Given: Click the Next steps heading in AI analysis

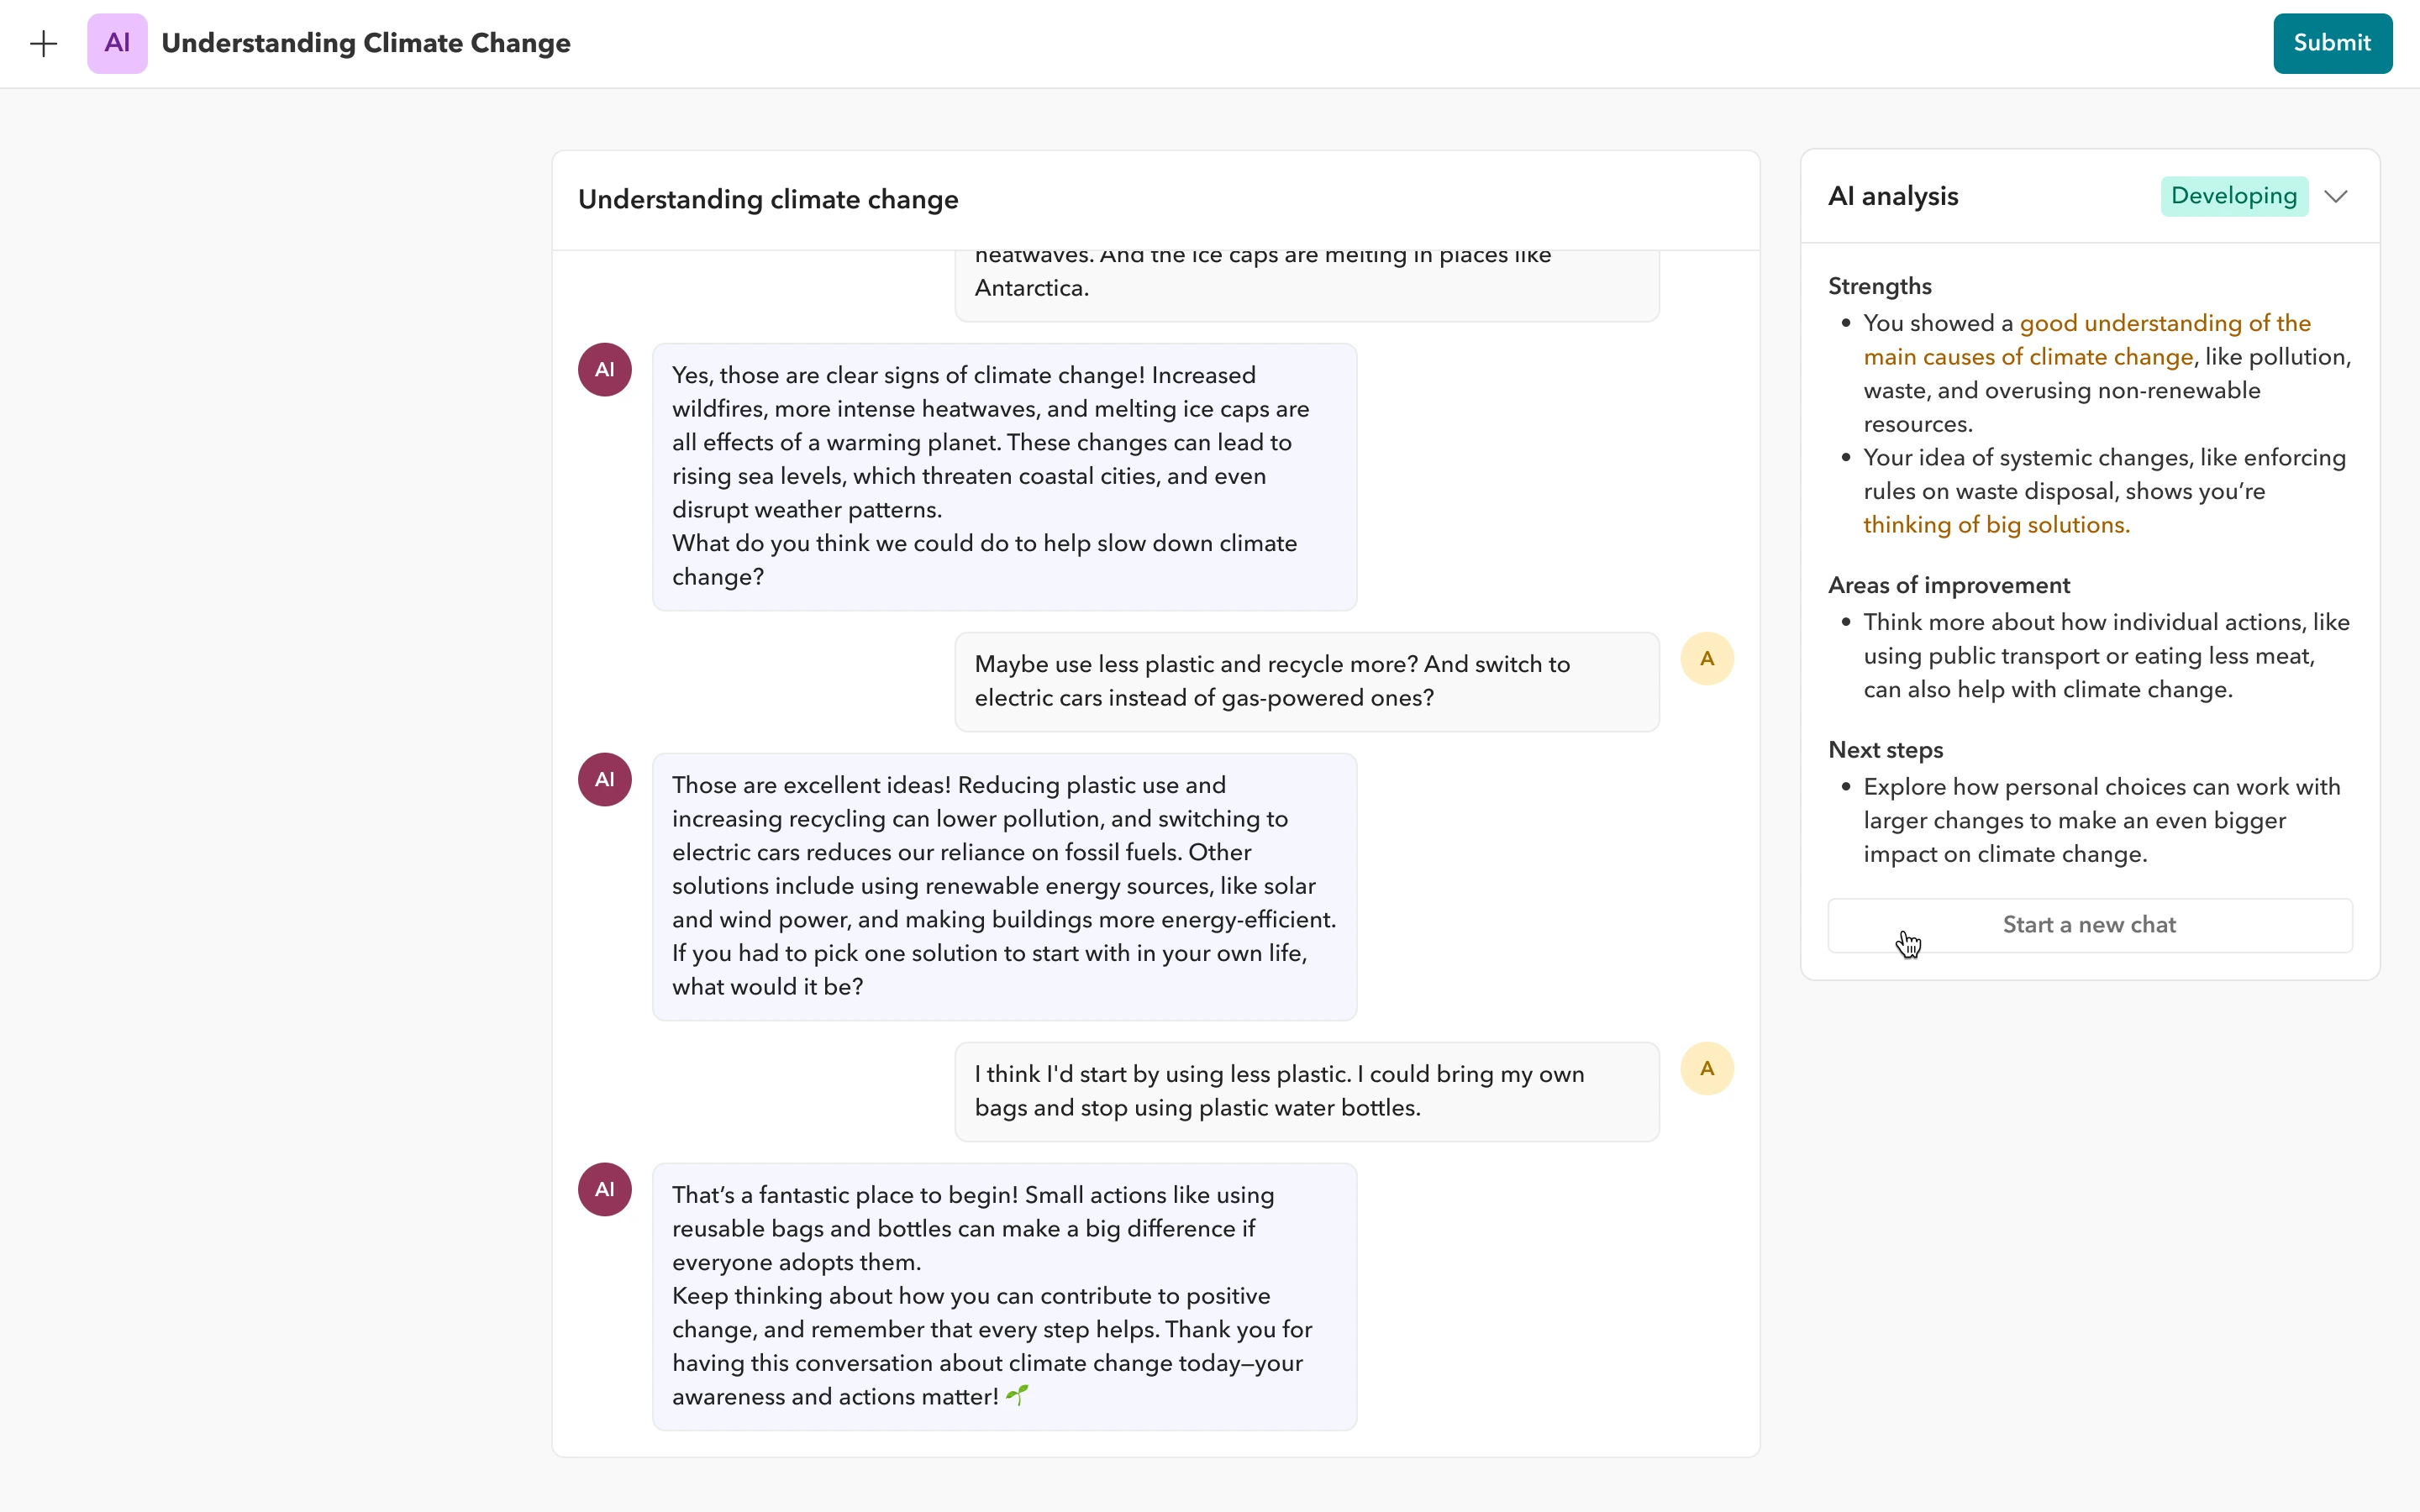Looking at the screenshot, I should pos(1885,749).
